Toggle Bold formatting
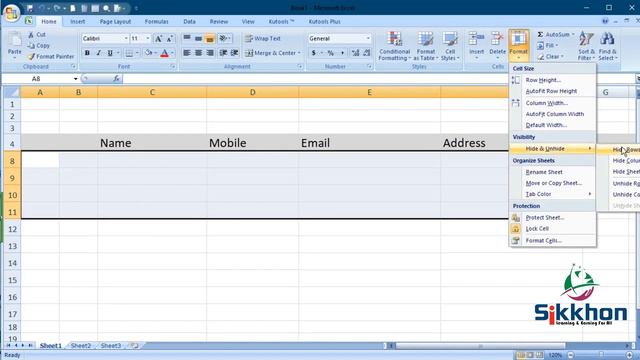 pos(87,53)
